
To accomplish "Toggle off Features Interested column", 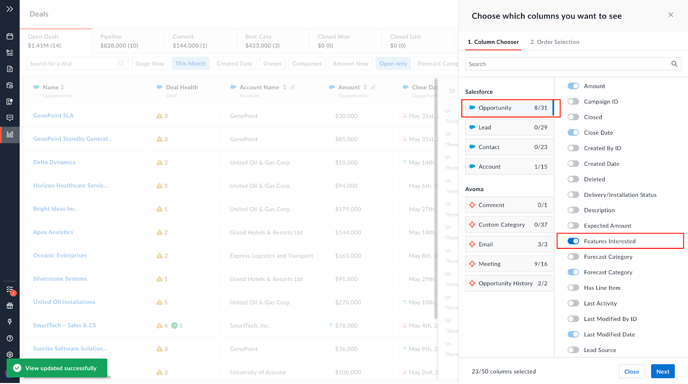I will (573, 241).
